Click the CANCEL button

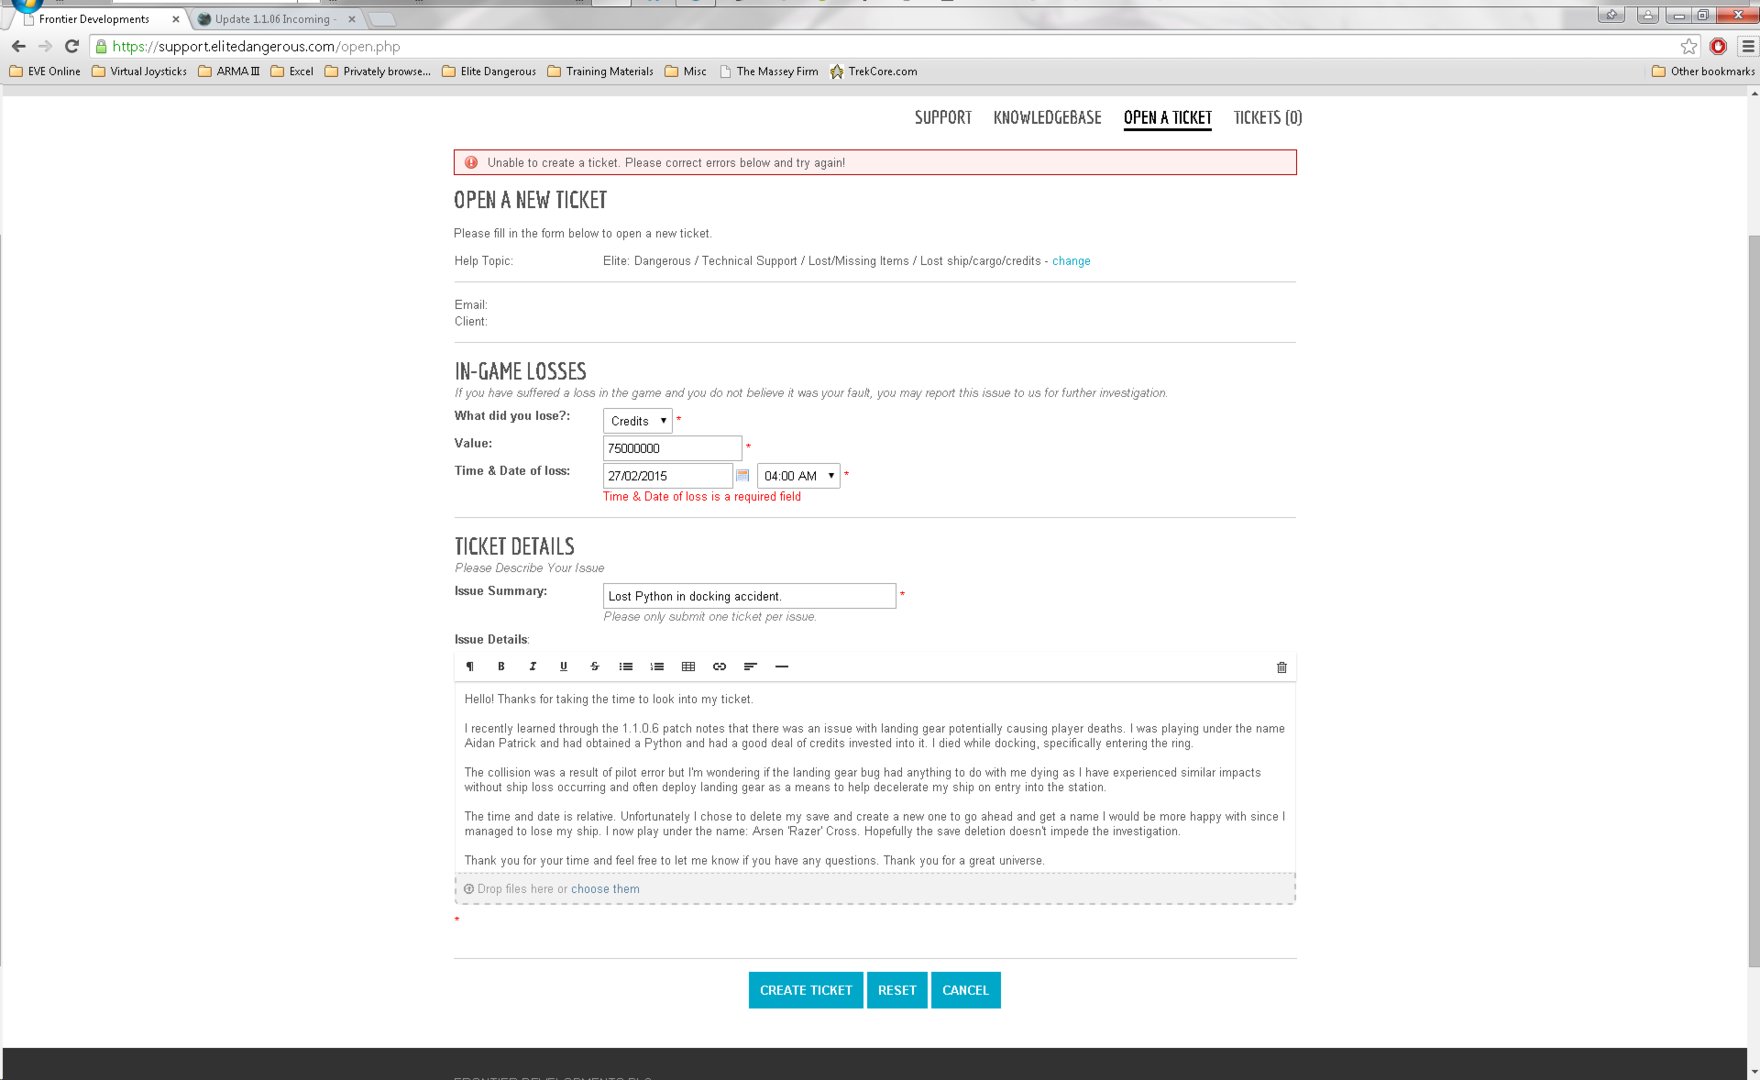click(965, 990)
